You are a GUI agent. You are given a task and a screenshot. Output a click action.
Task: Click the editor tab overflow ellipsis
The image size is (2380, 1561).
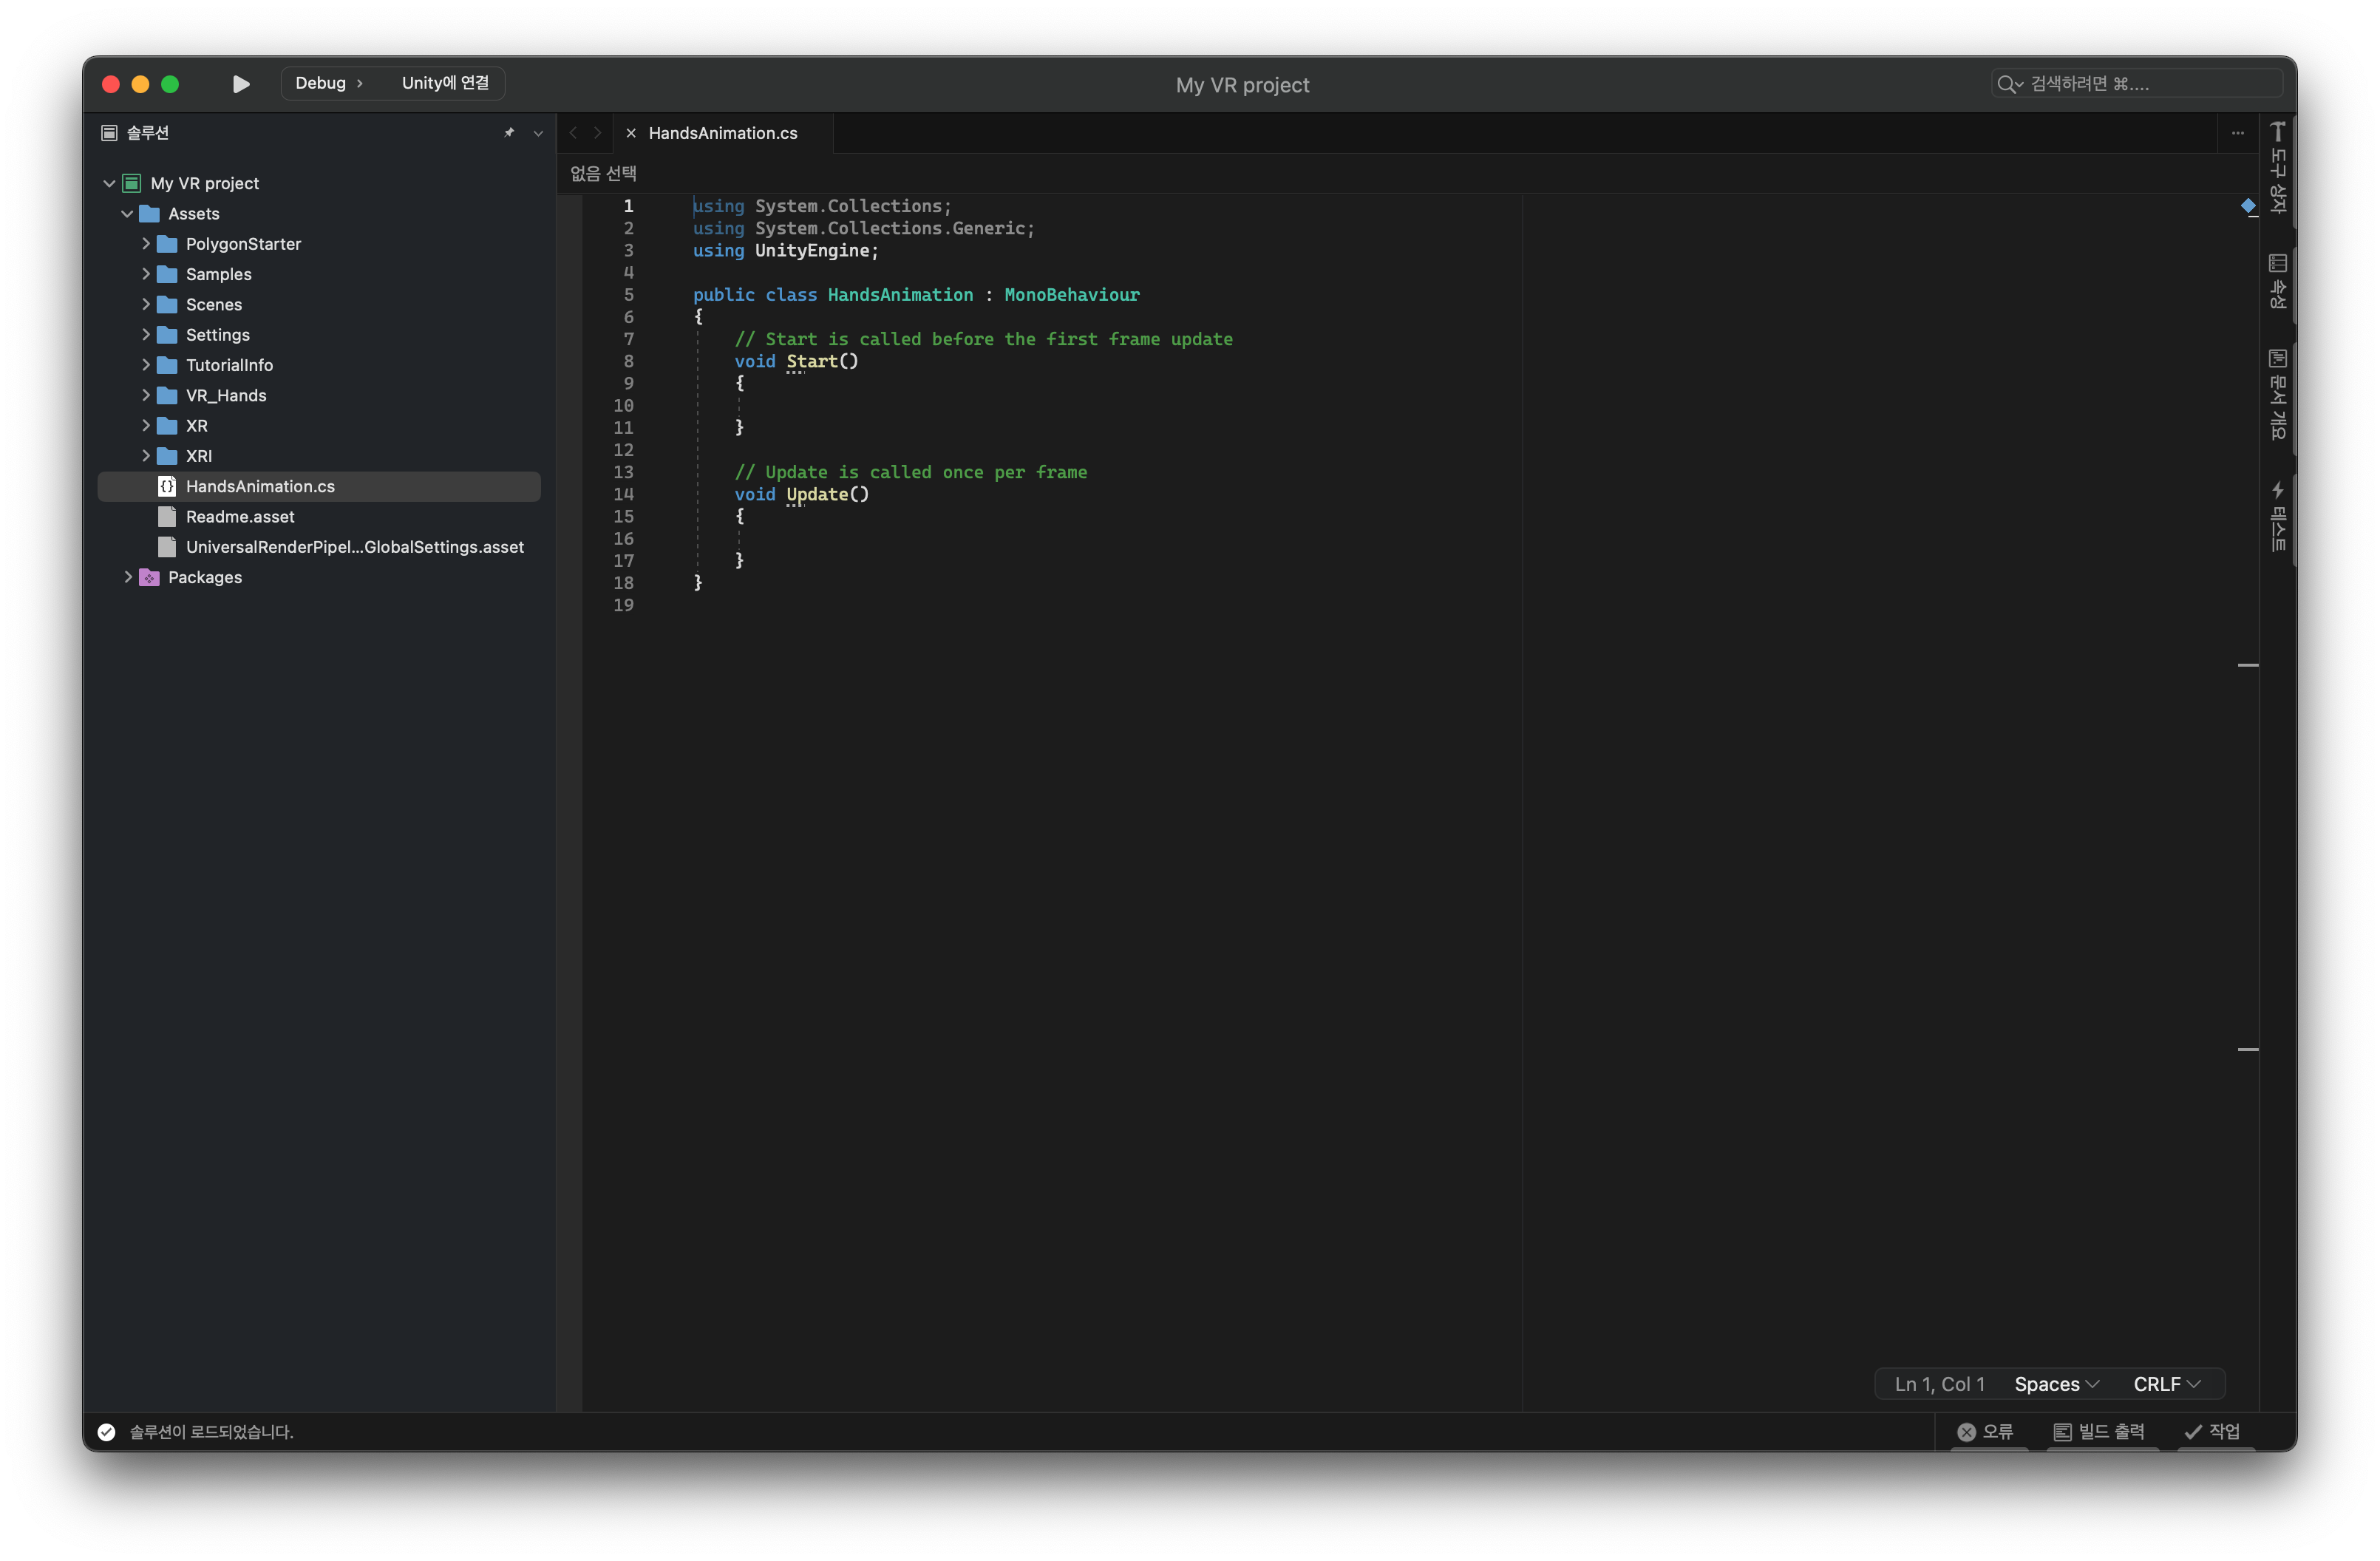point(2237,133)
